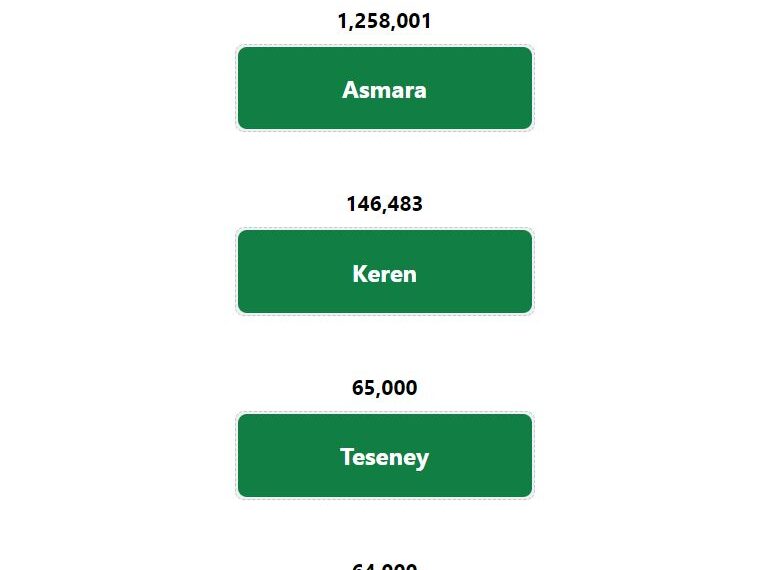Tap the word Keren inside the green card
769x570 pixels.
pos(384,274)
